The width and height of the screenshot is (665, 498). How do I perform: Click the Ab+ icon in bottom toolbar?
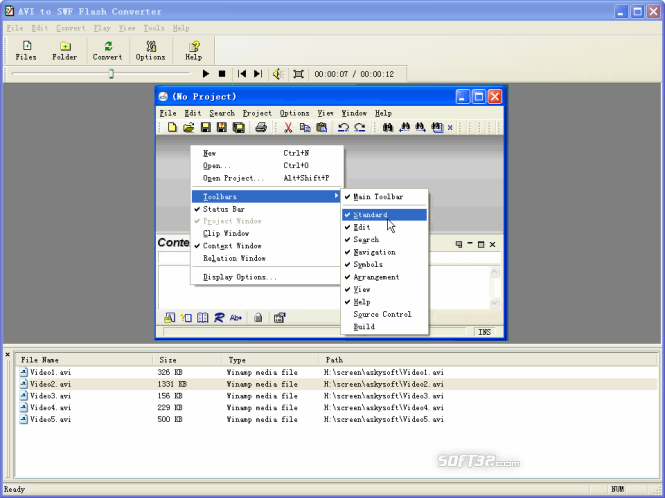[x=236, y=317]
